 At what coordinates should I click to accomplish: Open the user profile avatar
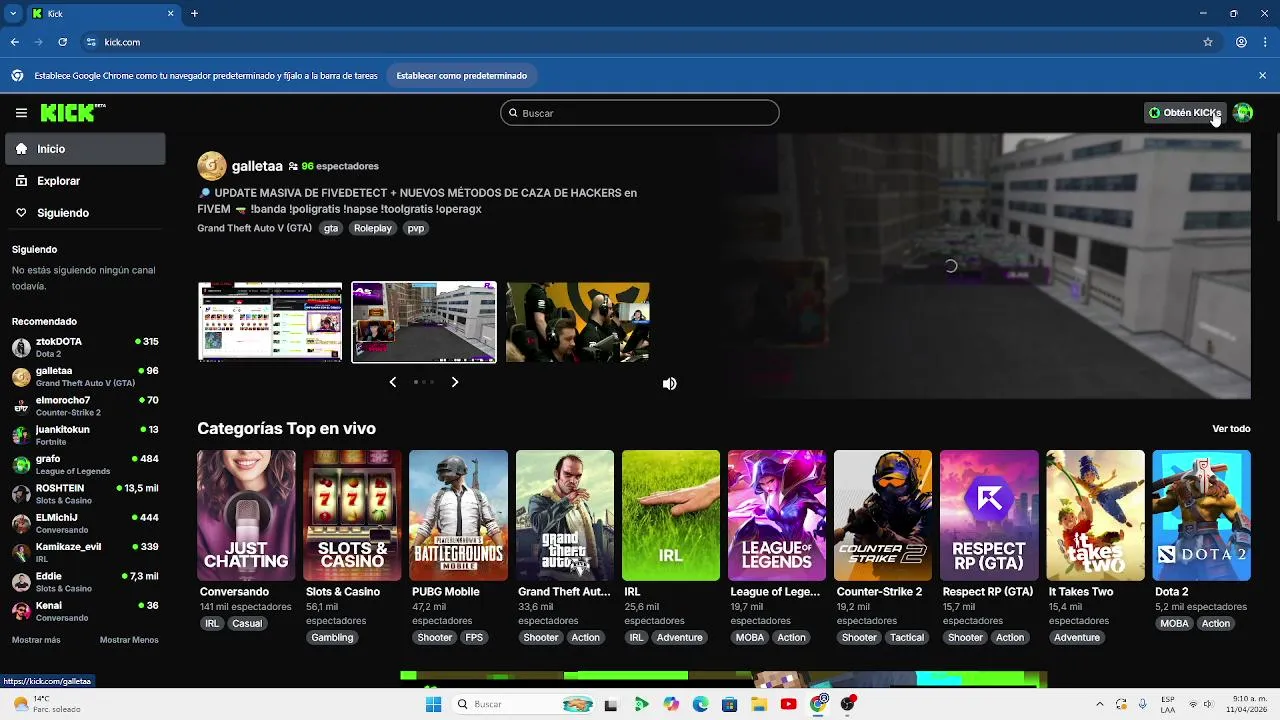1243,113
